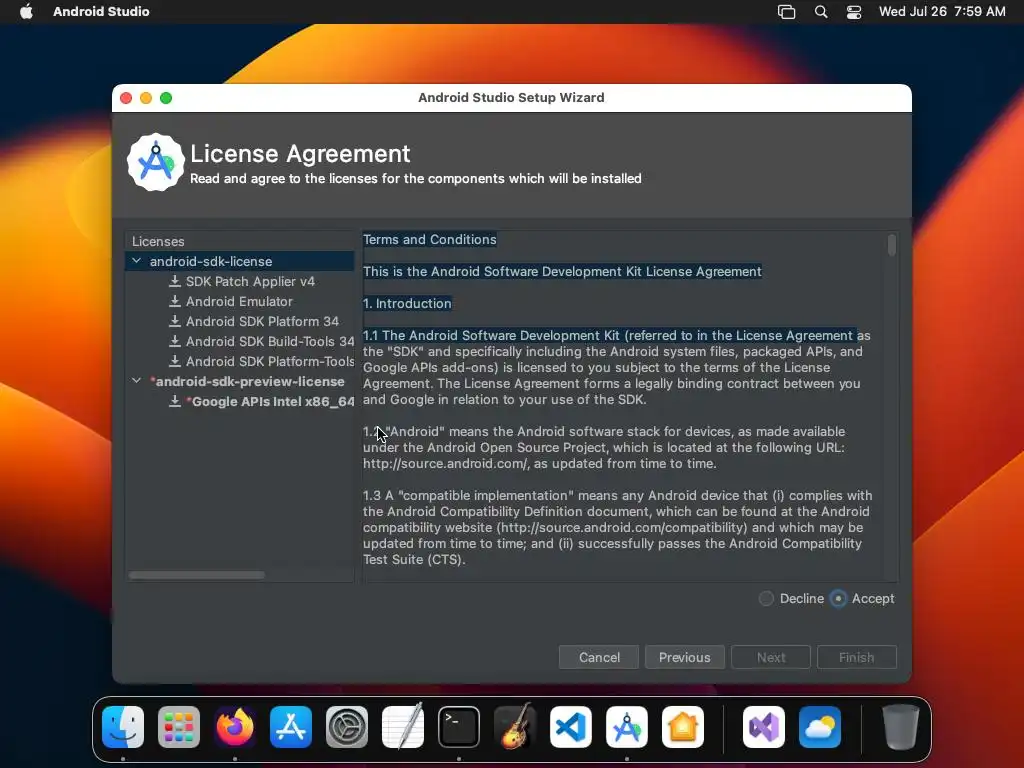Click the Android Studio logo in wizard header
The height and width of the screenshot is (768, 1024).
pyautogui.click(x=155, y=163)
